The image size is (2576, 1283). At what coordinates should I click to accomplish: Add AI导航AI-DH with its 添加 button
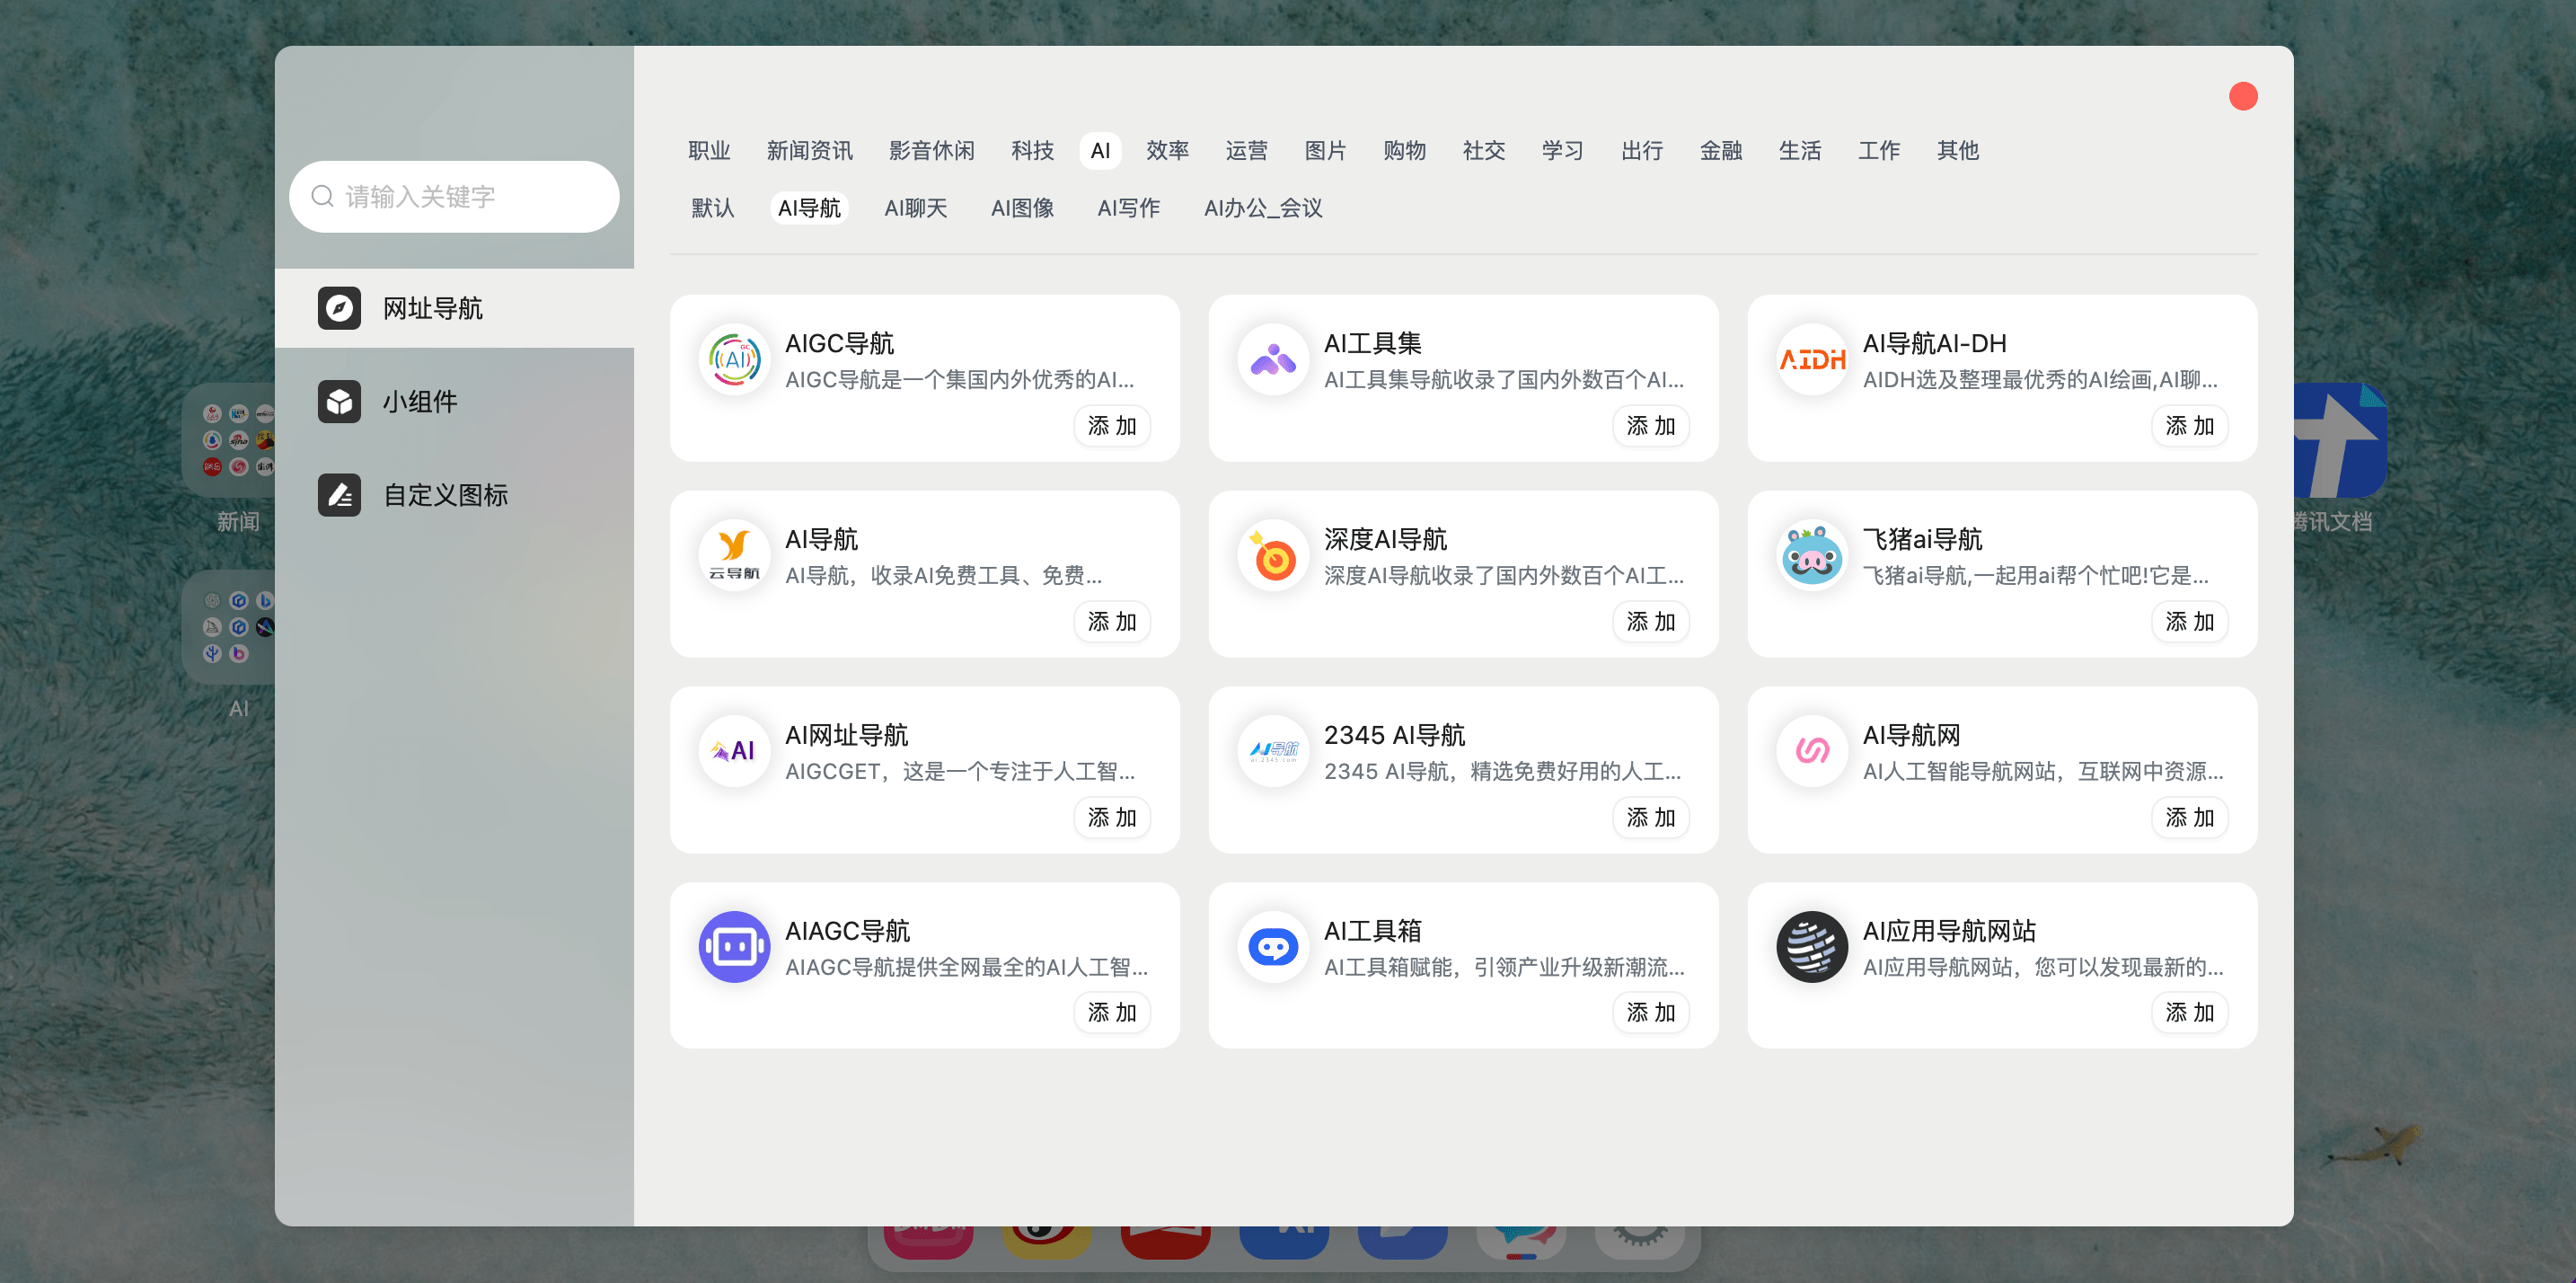[2190, 425]
